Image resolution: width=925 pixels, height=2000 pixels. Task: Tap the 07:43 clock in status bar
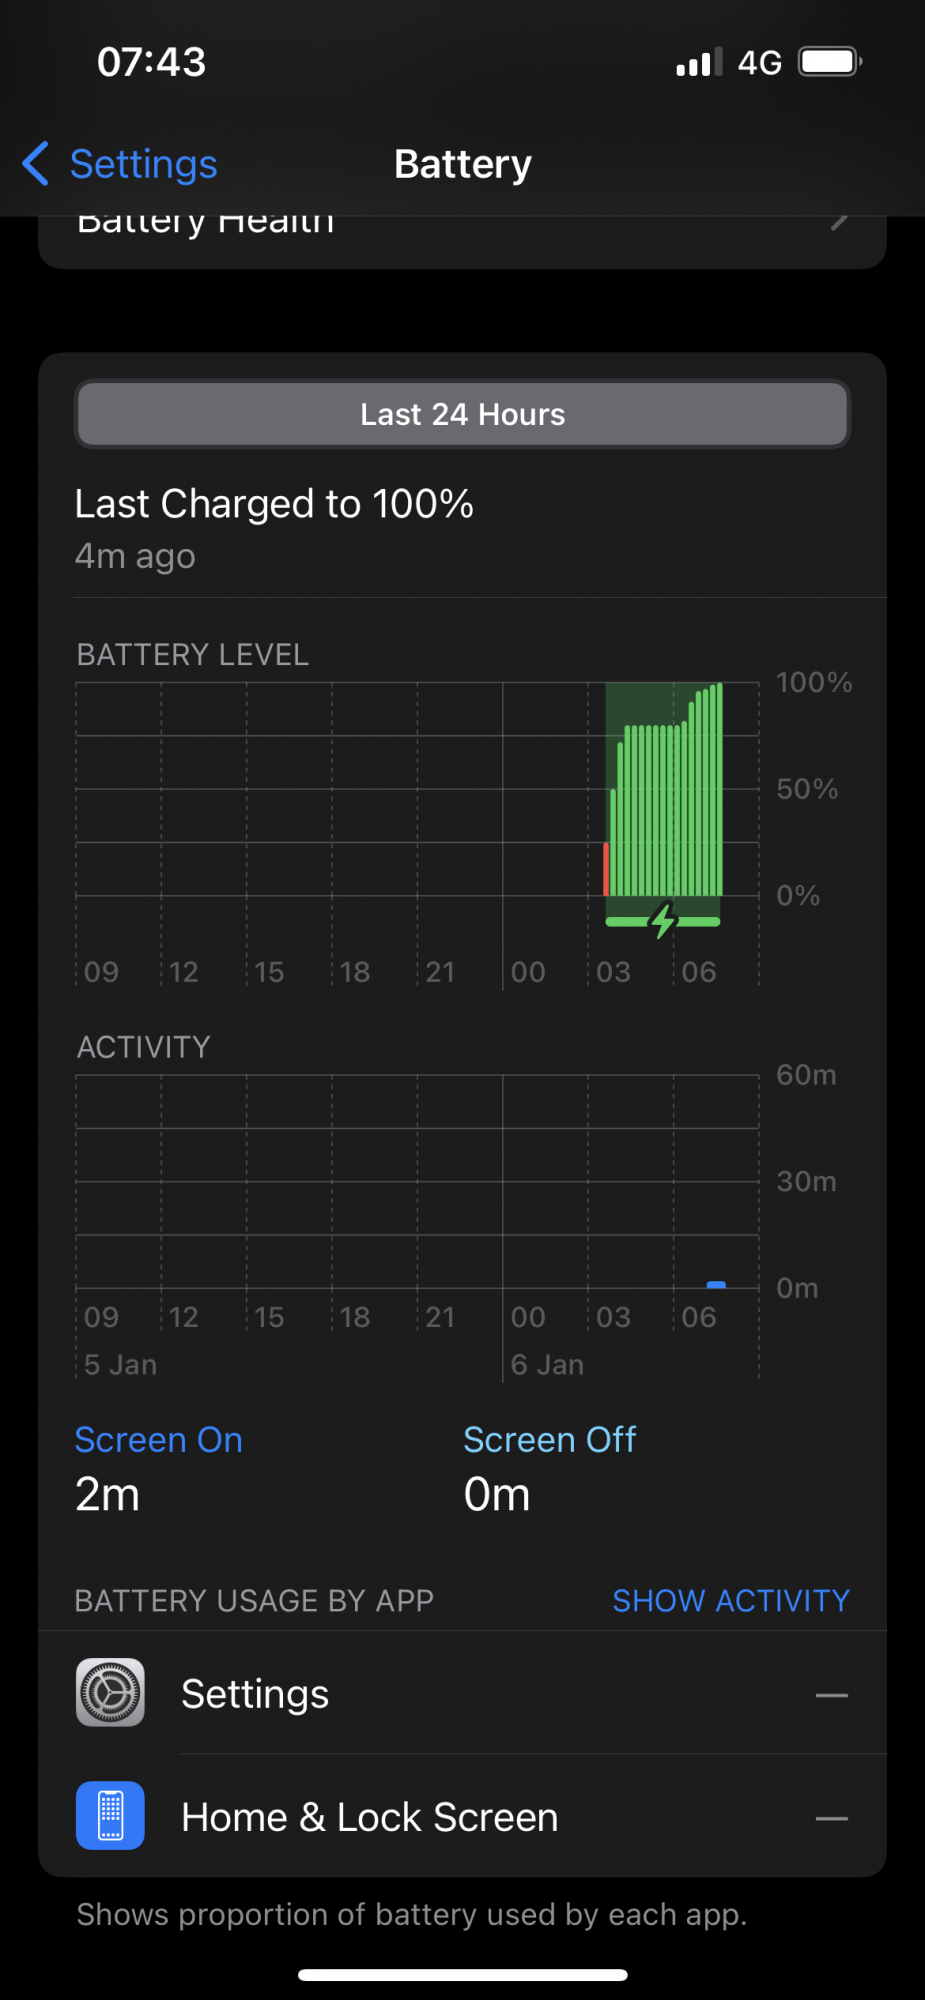click(152, 62)
